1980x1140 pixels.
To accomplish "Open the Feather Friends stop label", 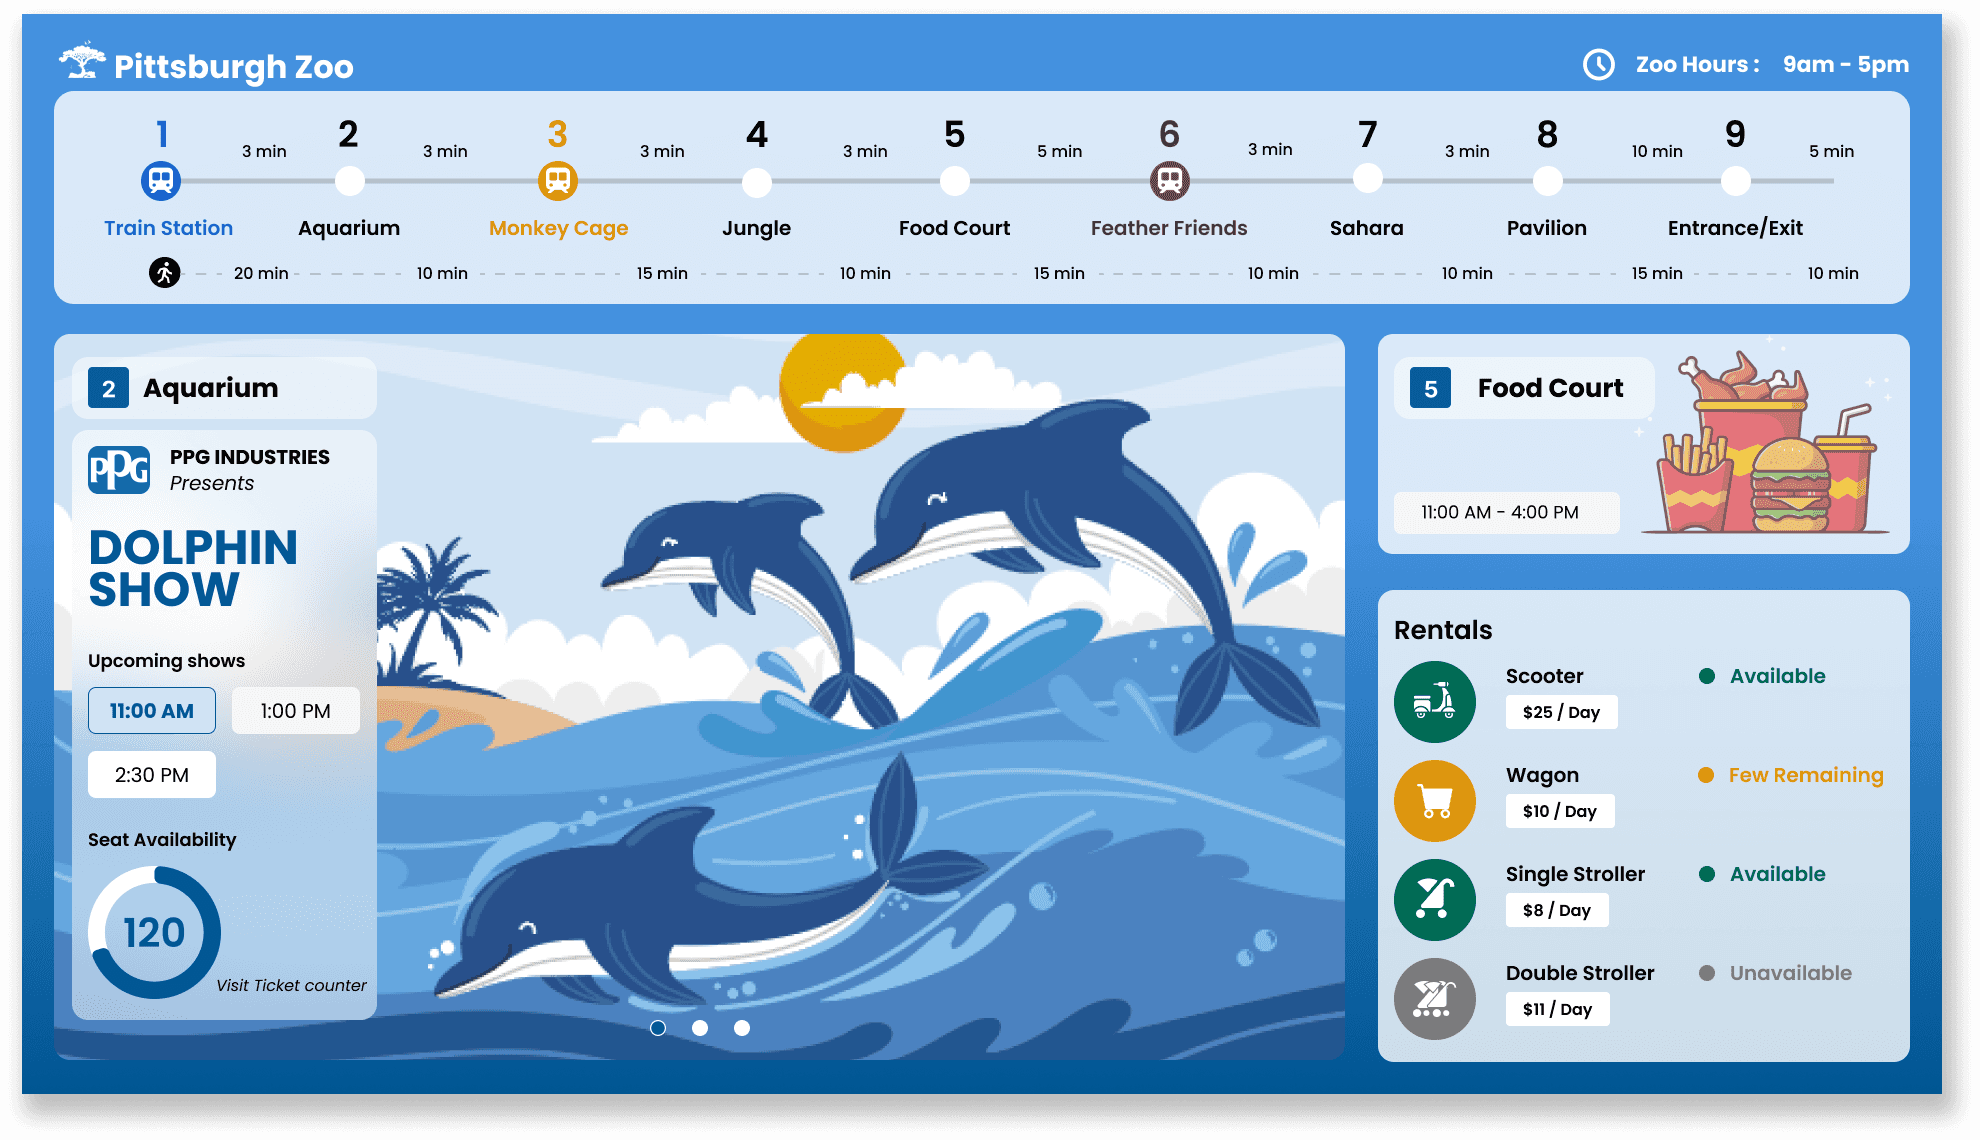I will [1169, 228].
